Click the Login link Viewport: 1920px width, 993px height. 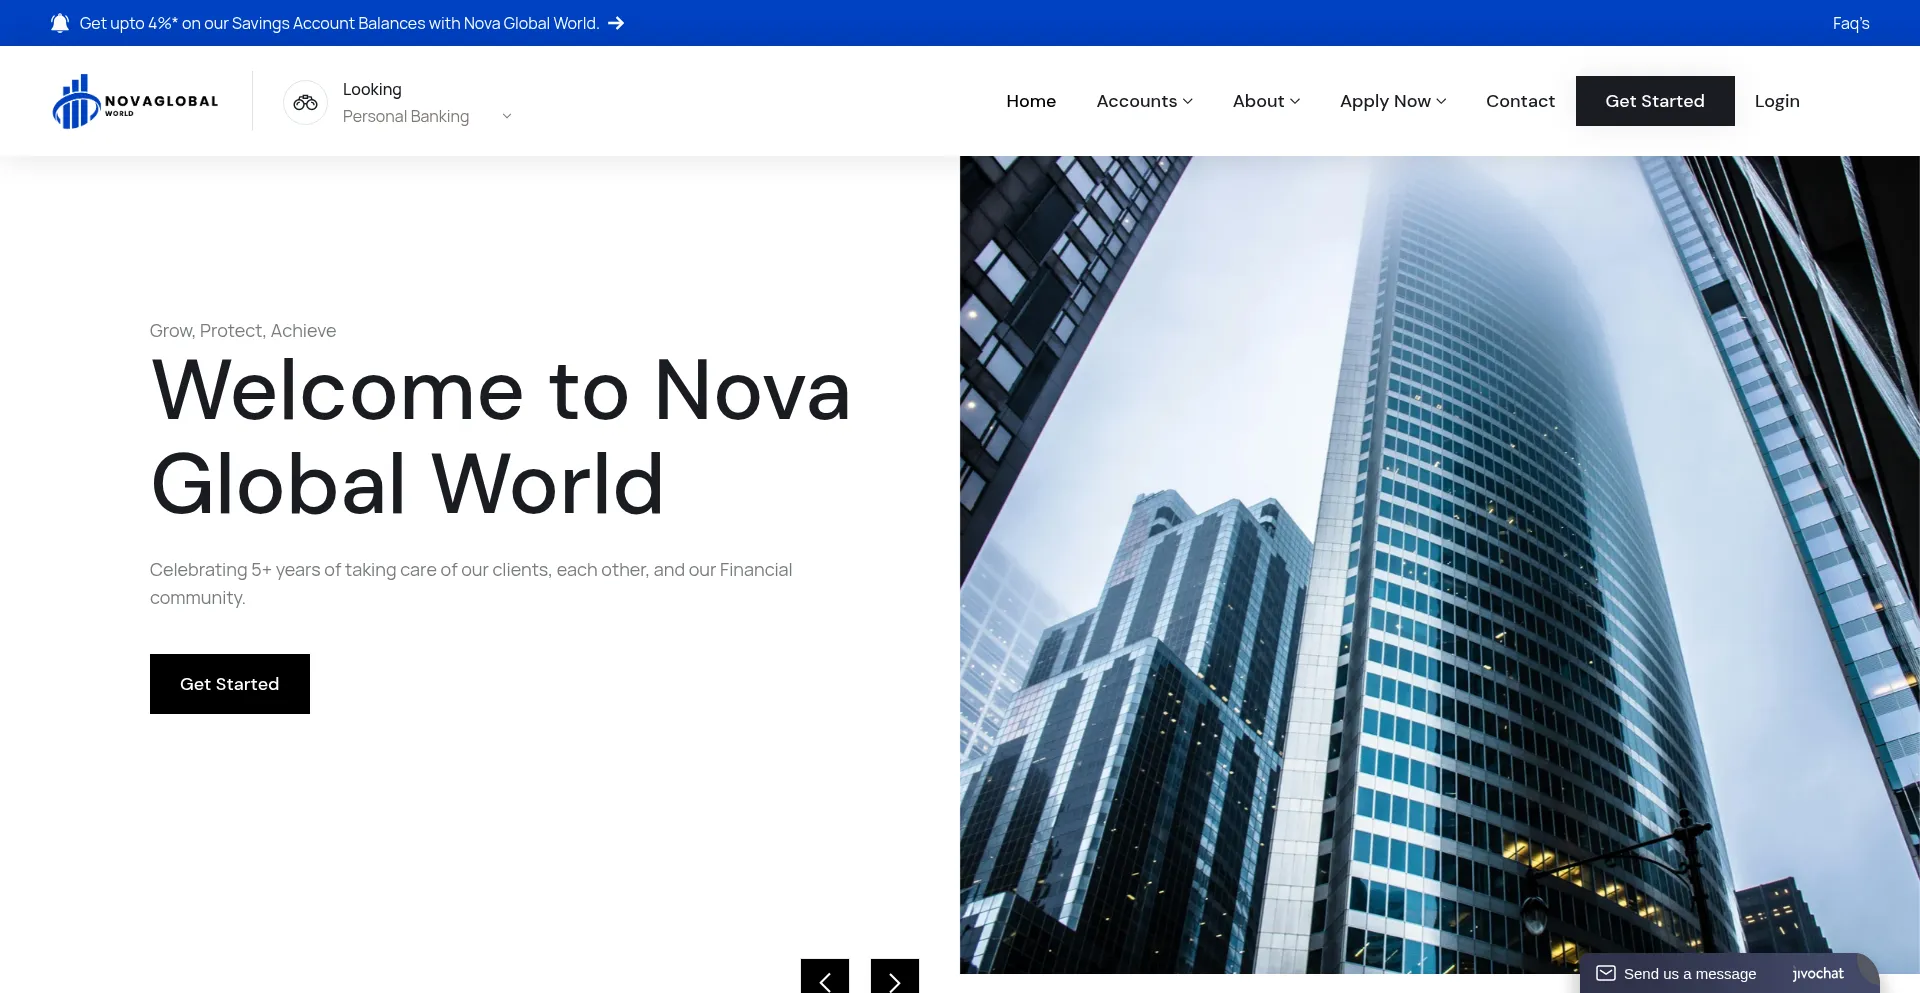click(1776, 101)
